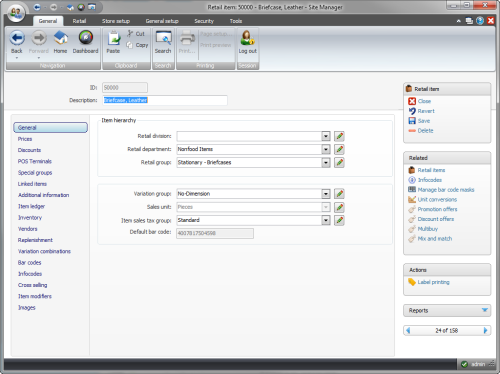Image resolution: width=500 pixels, height=374 pixels.
Task: Edit the Variation group entry
Action: 339,194
